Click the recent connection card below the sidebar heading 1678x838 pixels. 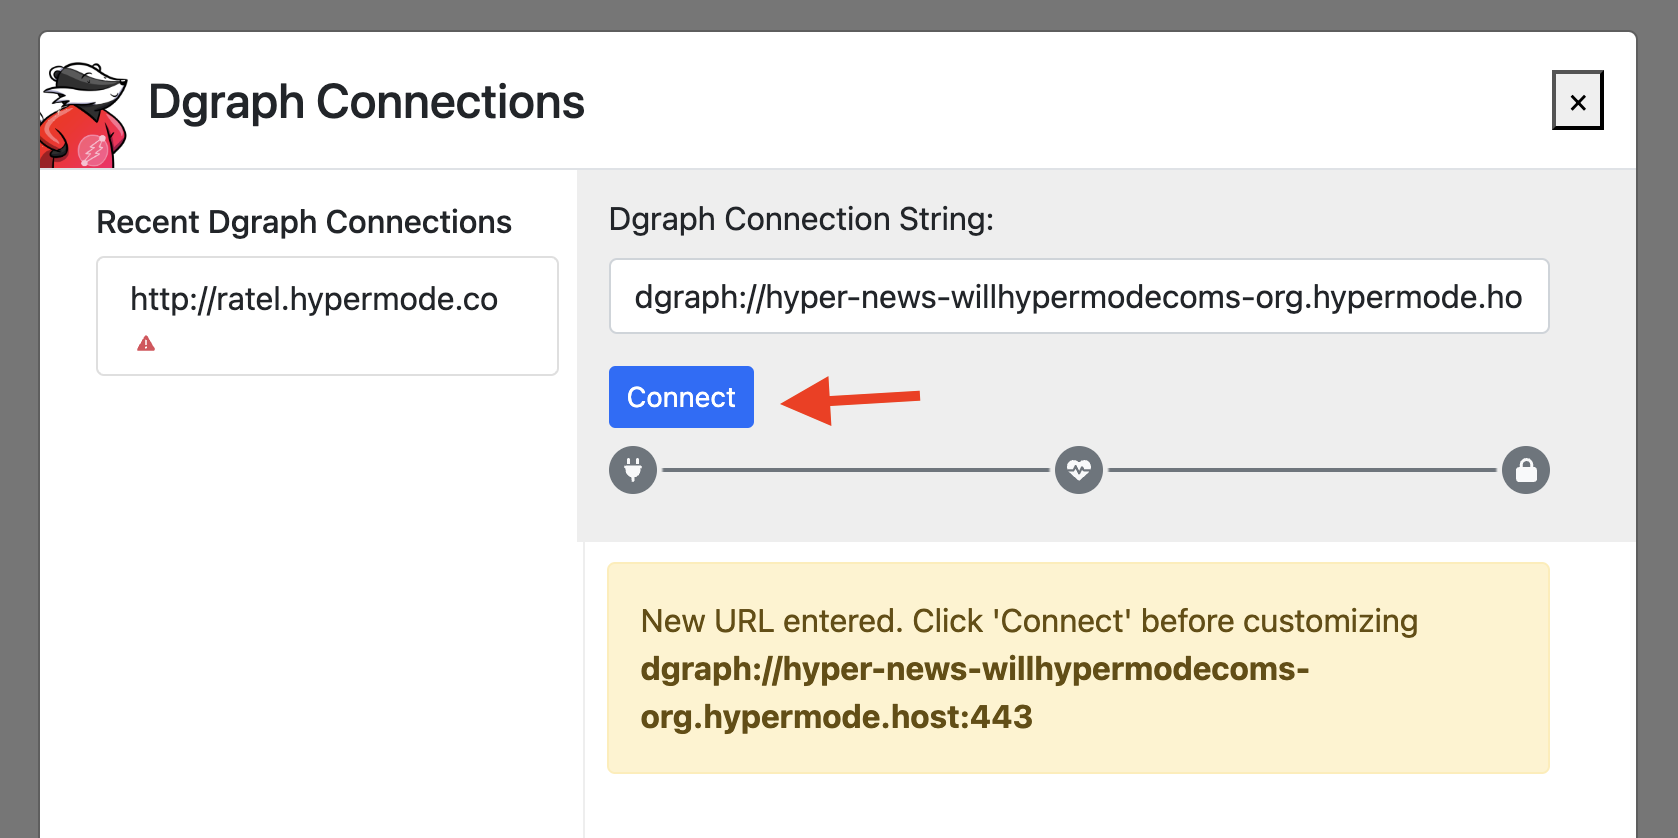pos(327,316)
